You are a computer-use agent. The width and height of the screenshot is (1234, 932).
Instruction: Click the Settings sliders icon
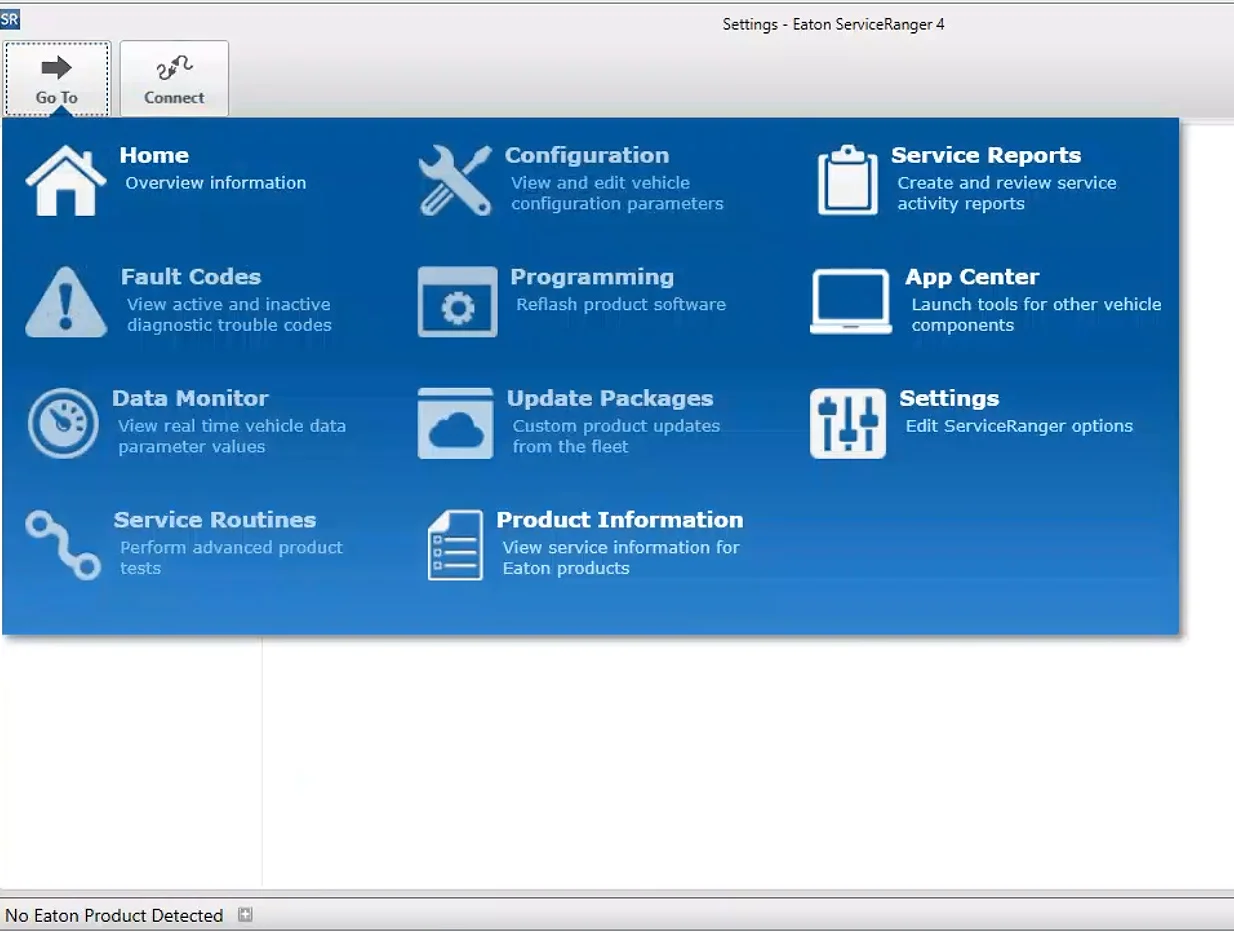pyautogui.click(x=847, y=423)
